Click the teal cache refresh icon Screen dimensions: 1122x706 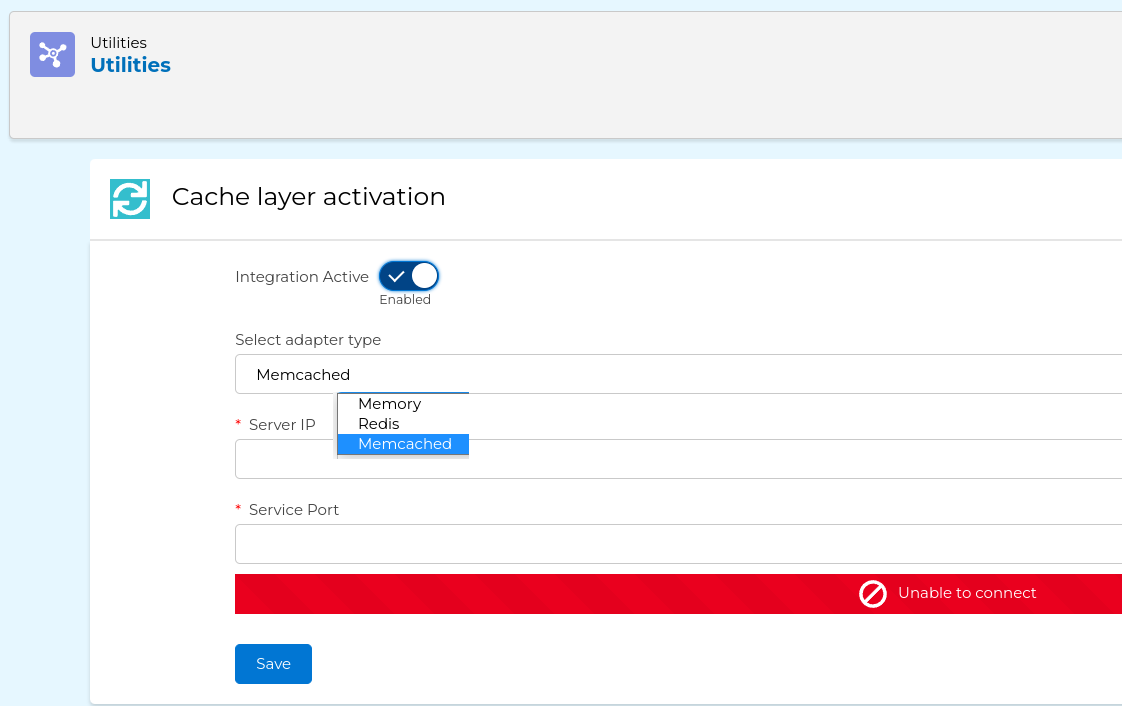pos(130,199)
